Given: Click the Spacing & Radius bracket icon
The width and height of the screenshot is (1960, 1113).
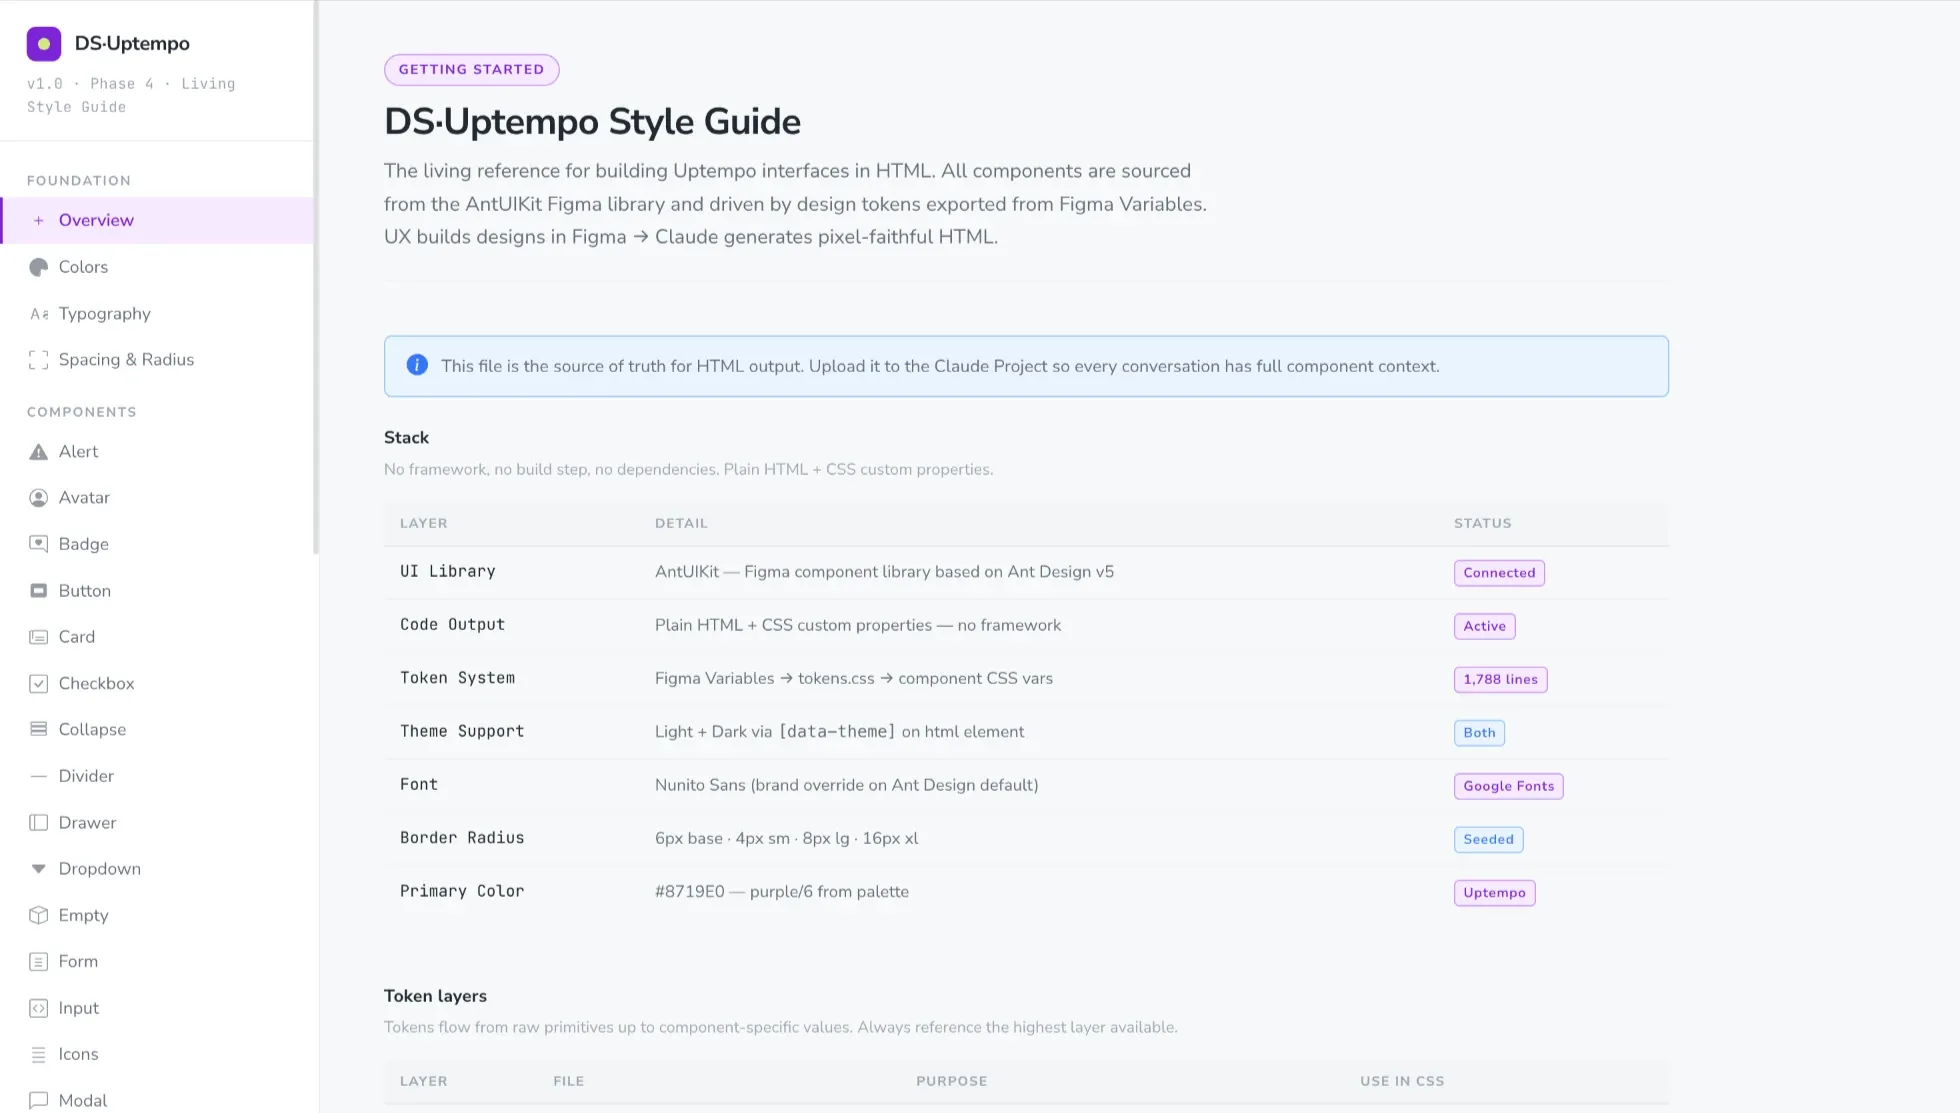Looking at the screenshot, I should 38,360.
